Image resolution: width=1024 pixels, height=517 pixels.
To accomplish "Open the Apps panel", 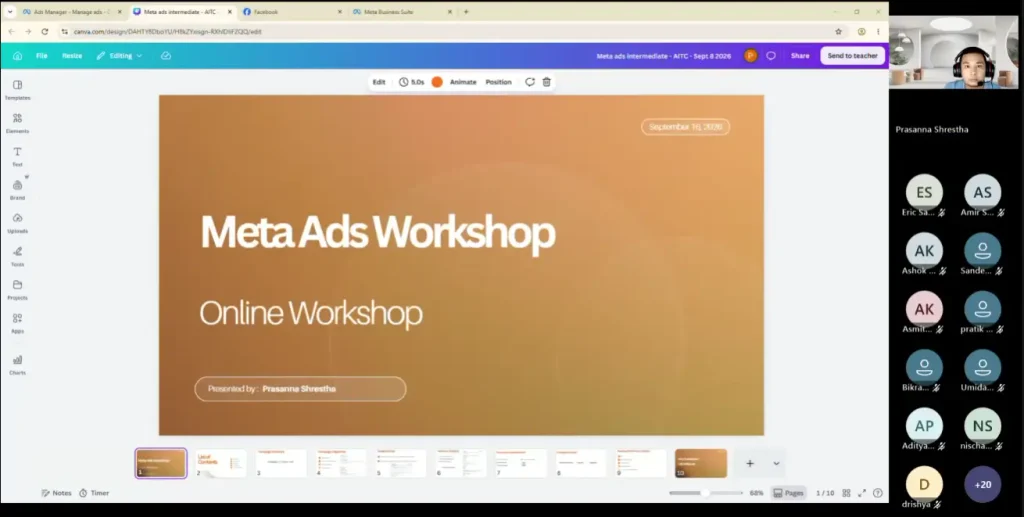I will point(18,322).
